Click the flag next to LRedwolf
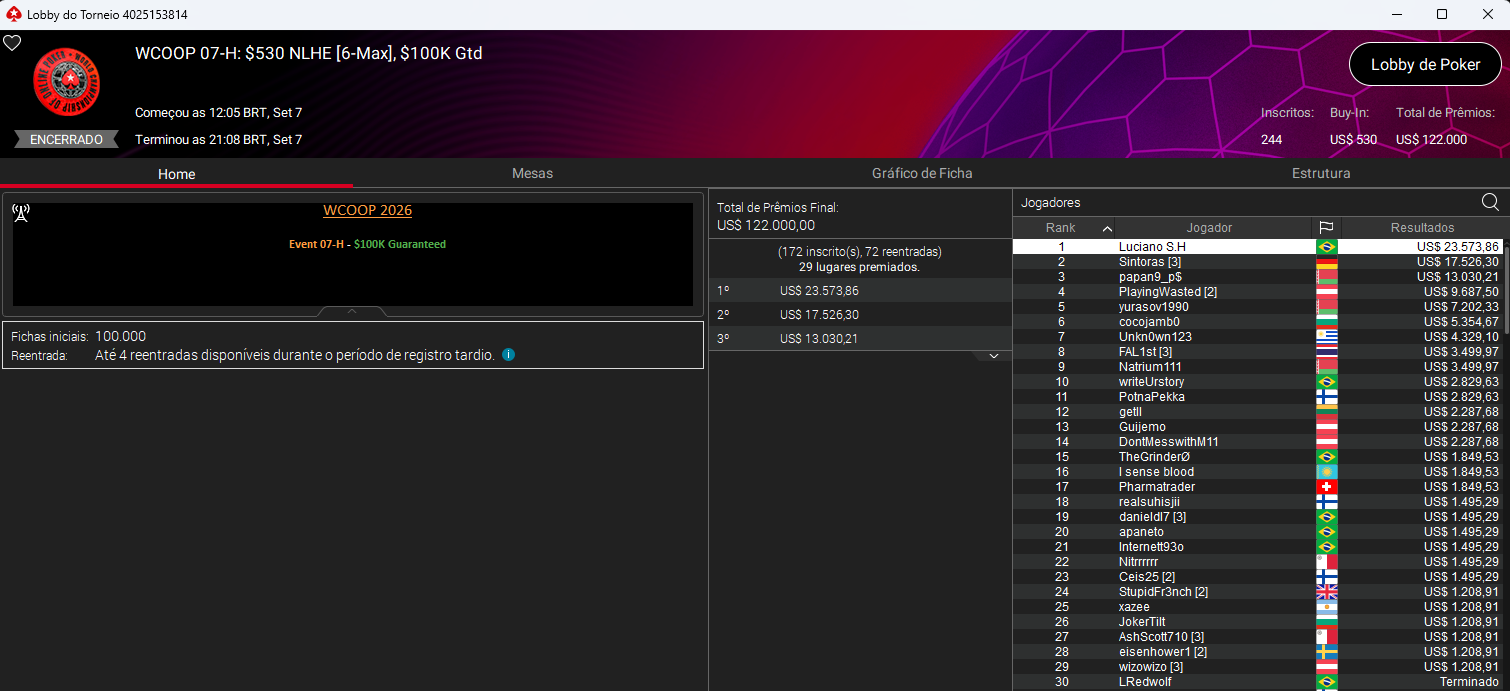 point(1327,682)
